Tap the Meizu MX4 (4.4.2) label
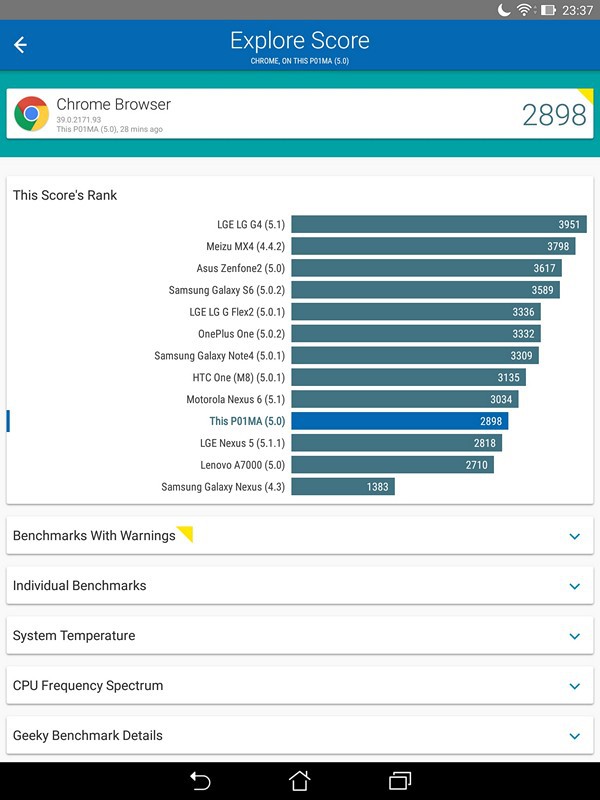The width and height of the screenshot is (600, 800). click(x=245, y=246)
